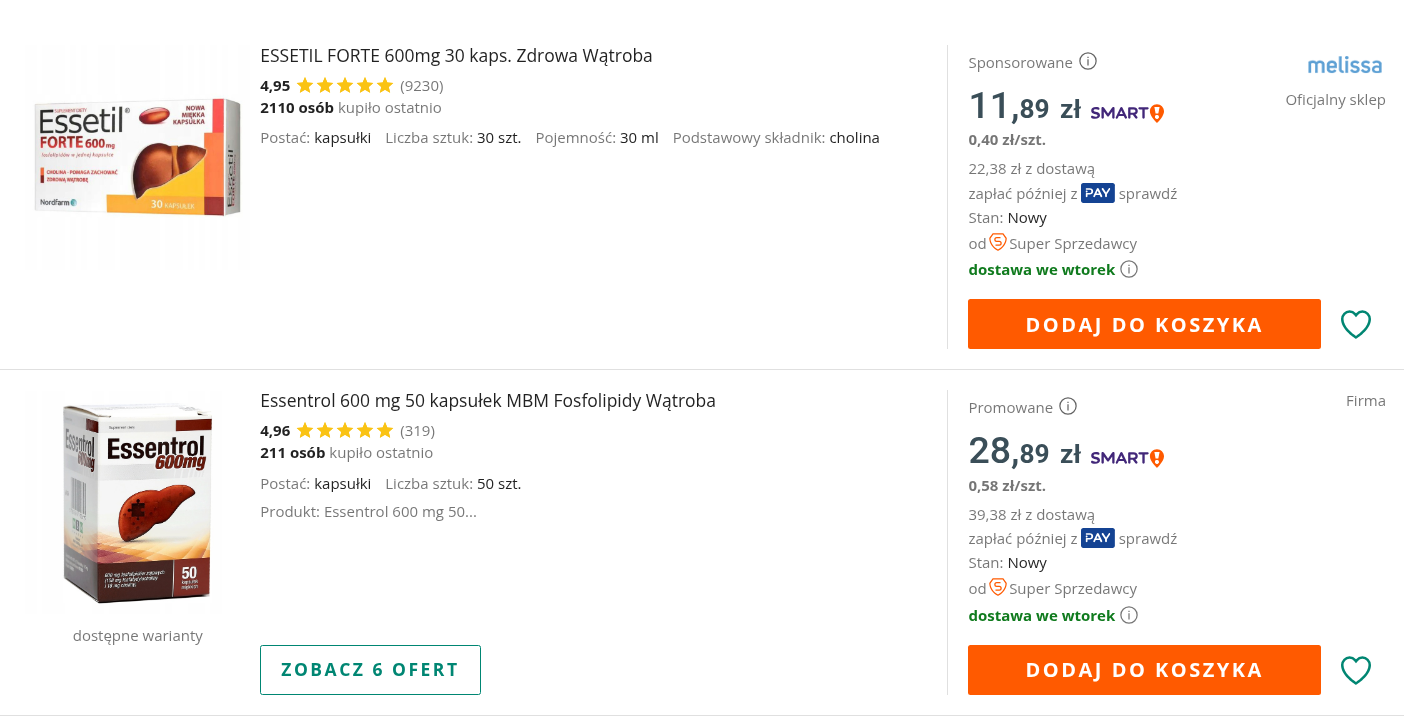Viewport: 1404px width, 717px height.
Task: Click the info icon beside 'dostawa we wtorek' for Essetil
Action: pyautogui.click(x=1131, y=269)
